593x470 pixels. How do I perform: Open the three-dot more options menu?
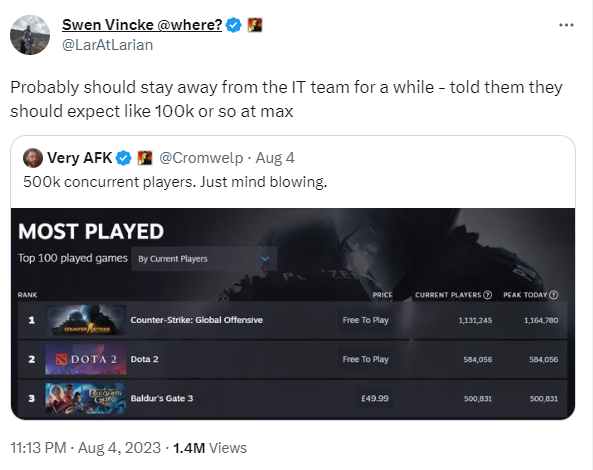coord(566,25)
